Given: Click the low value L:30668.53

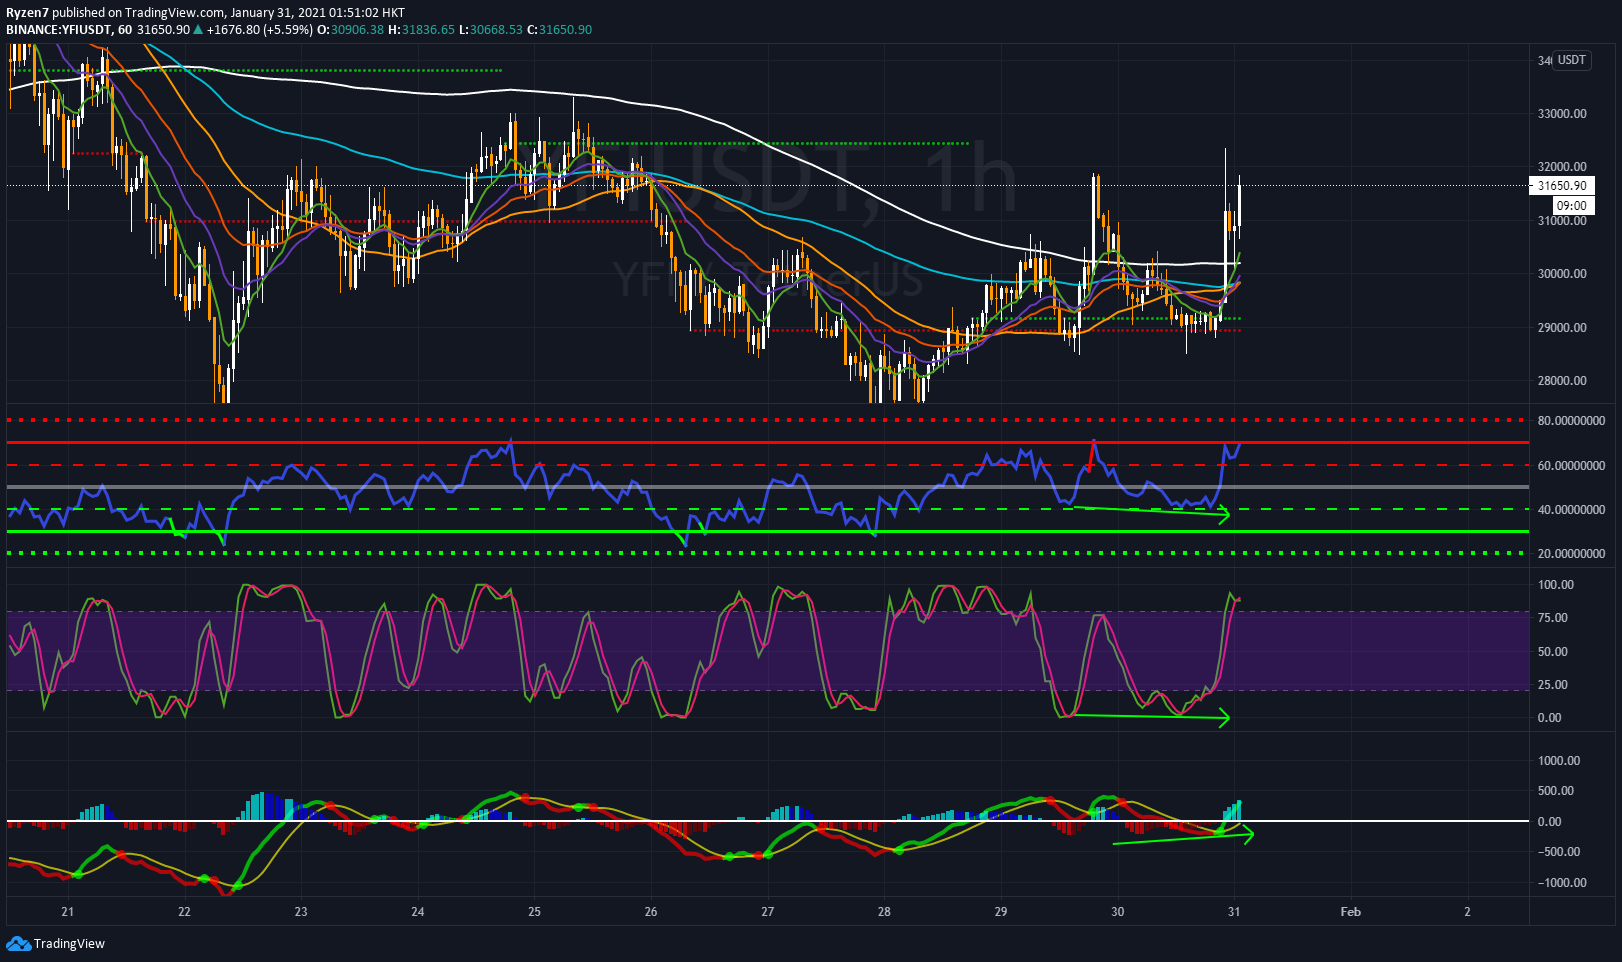Looking at the screenshot, I should pyautogui.click(x=491, y=30).
